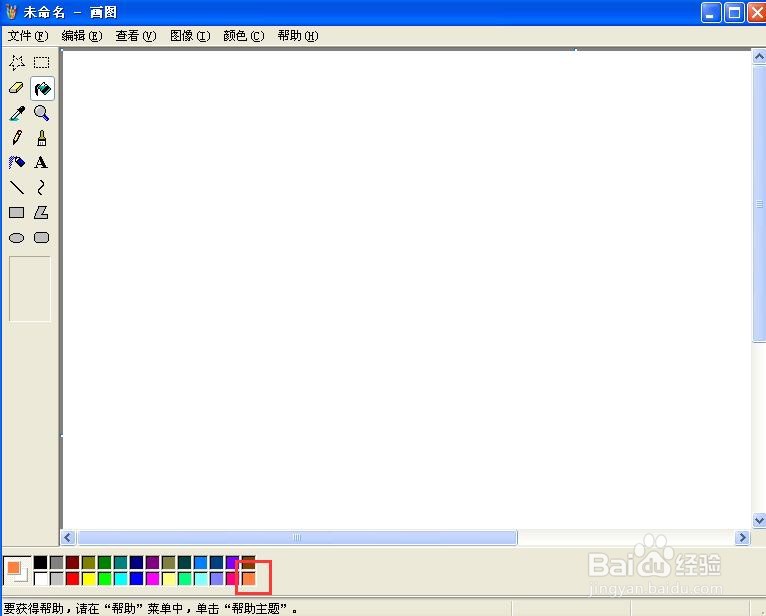766x616 pixels.
Task: Activate the Airbrush spray tool
Action: pos(17,163)
